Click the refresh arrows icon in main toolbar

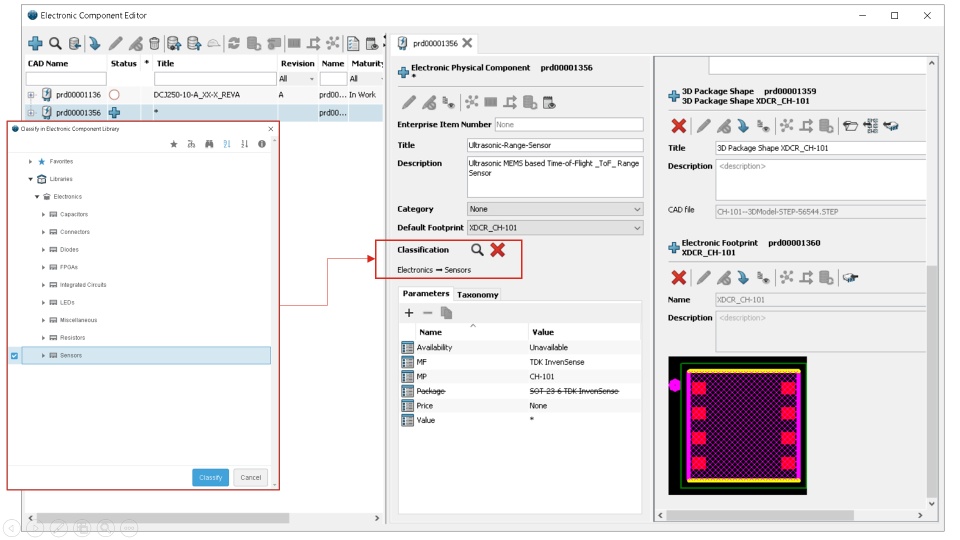234,43
